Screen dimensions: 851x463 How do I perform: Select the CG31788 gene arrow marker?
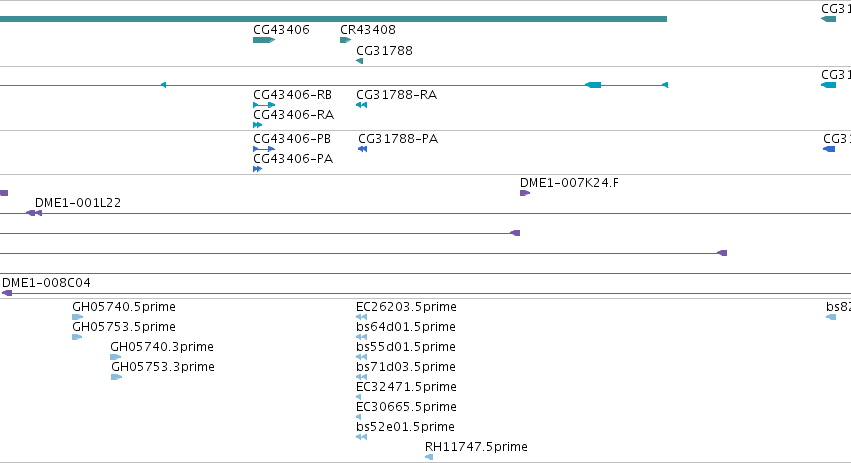coord(359,61)
